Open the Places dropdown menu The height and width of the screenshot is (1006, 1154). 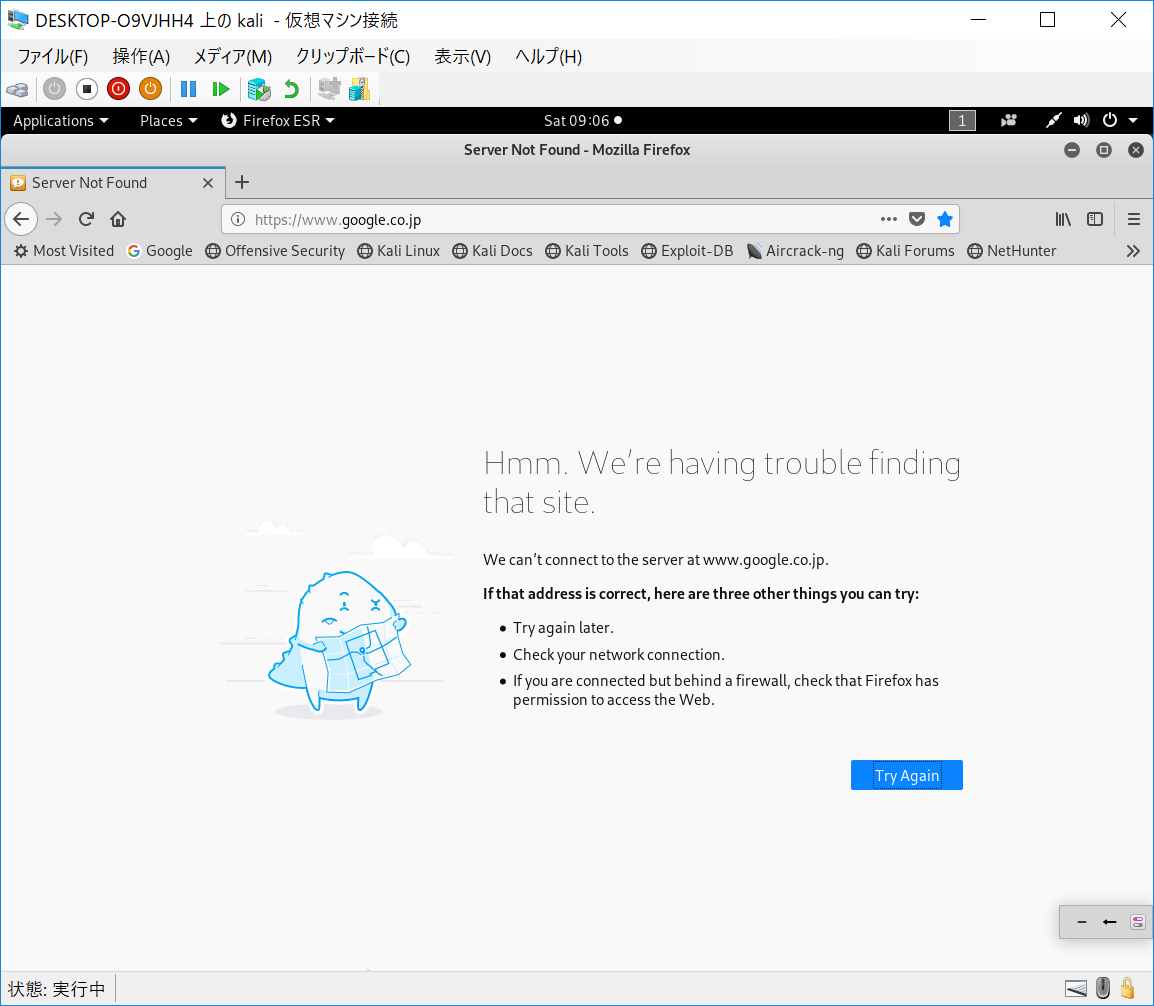pyautogui.click(x=168, y=121)
